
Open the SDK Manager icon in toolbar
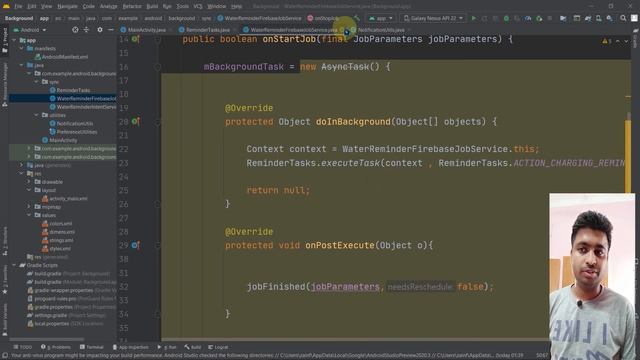[609, 18]
